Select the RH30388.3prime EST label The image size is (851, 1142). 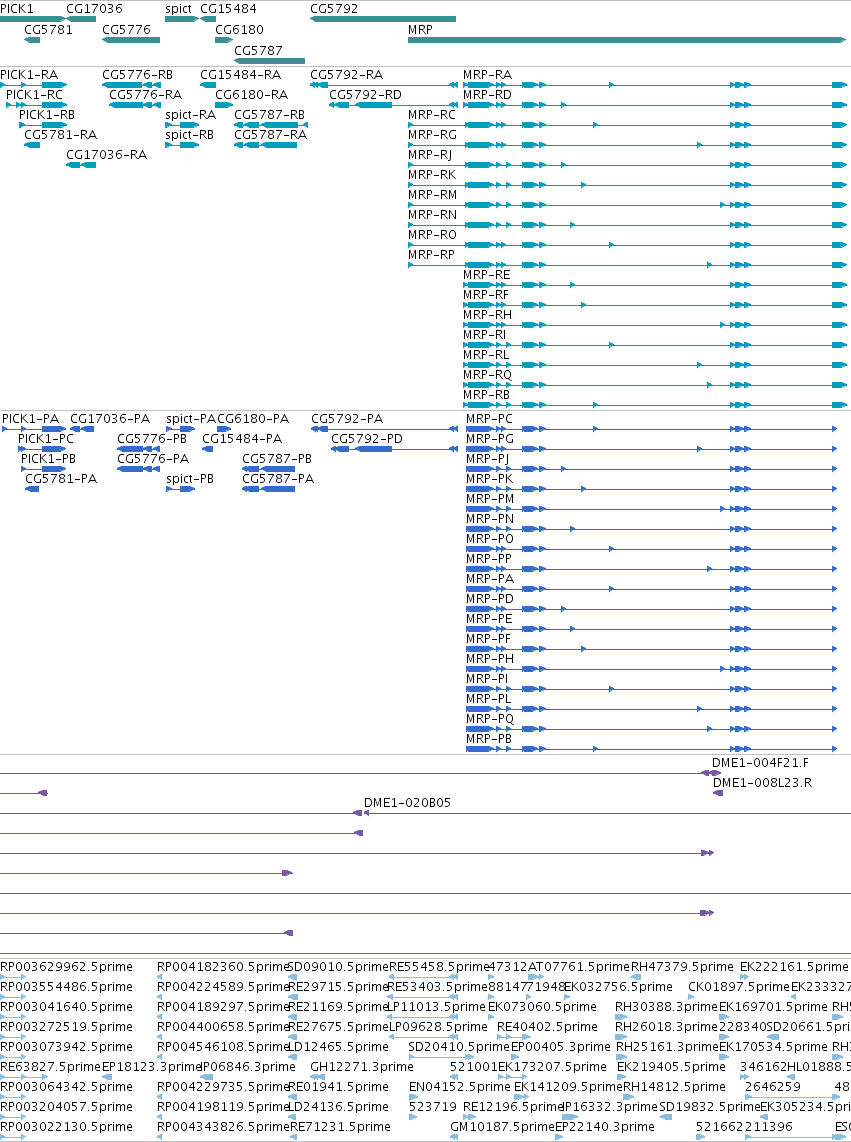[667, 1007]
